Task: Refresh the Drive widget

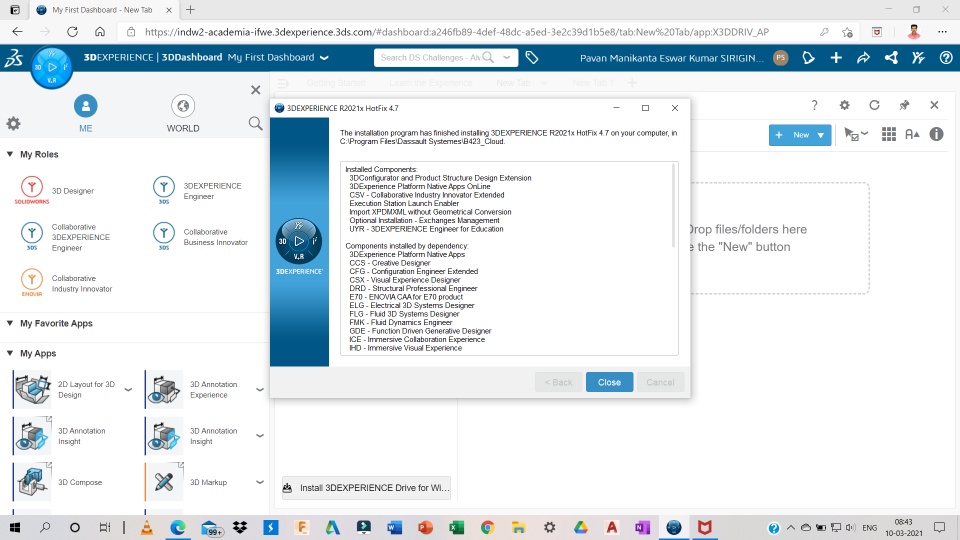Action: [874, 105]
